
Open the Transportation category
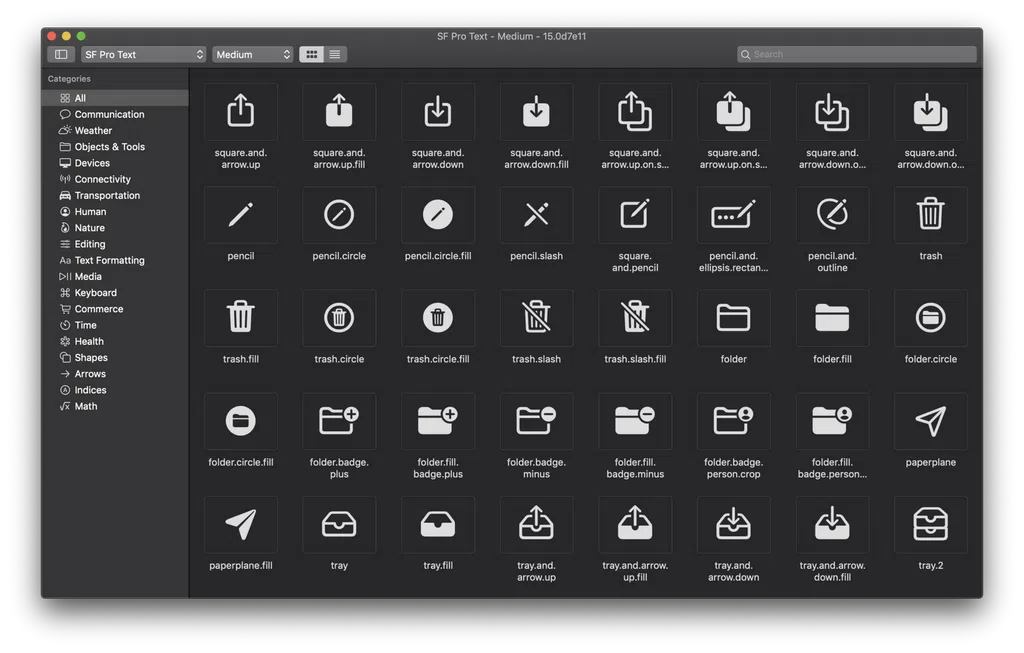tap(115, 195)
